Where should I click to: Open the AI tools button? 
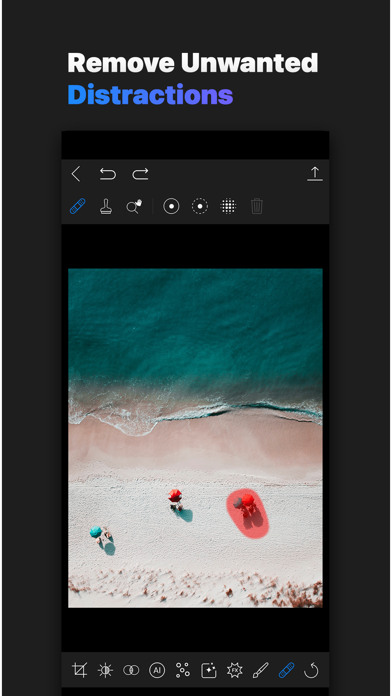pyautogui.click(x=157, y=670)
